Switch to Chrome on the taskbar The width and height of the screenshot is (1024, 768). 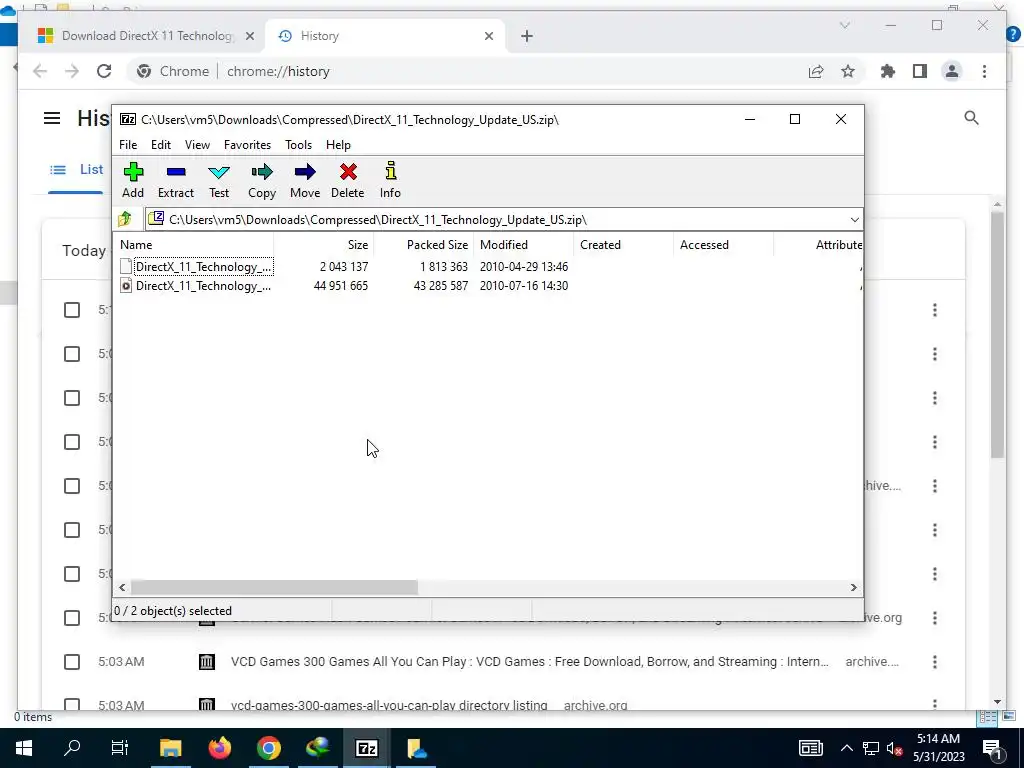(268, 748)
